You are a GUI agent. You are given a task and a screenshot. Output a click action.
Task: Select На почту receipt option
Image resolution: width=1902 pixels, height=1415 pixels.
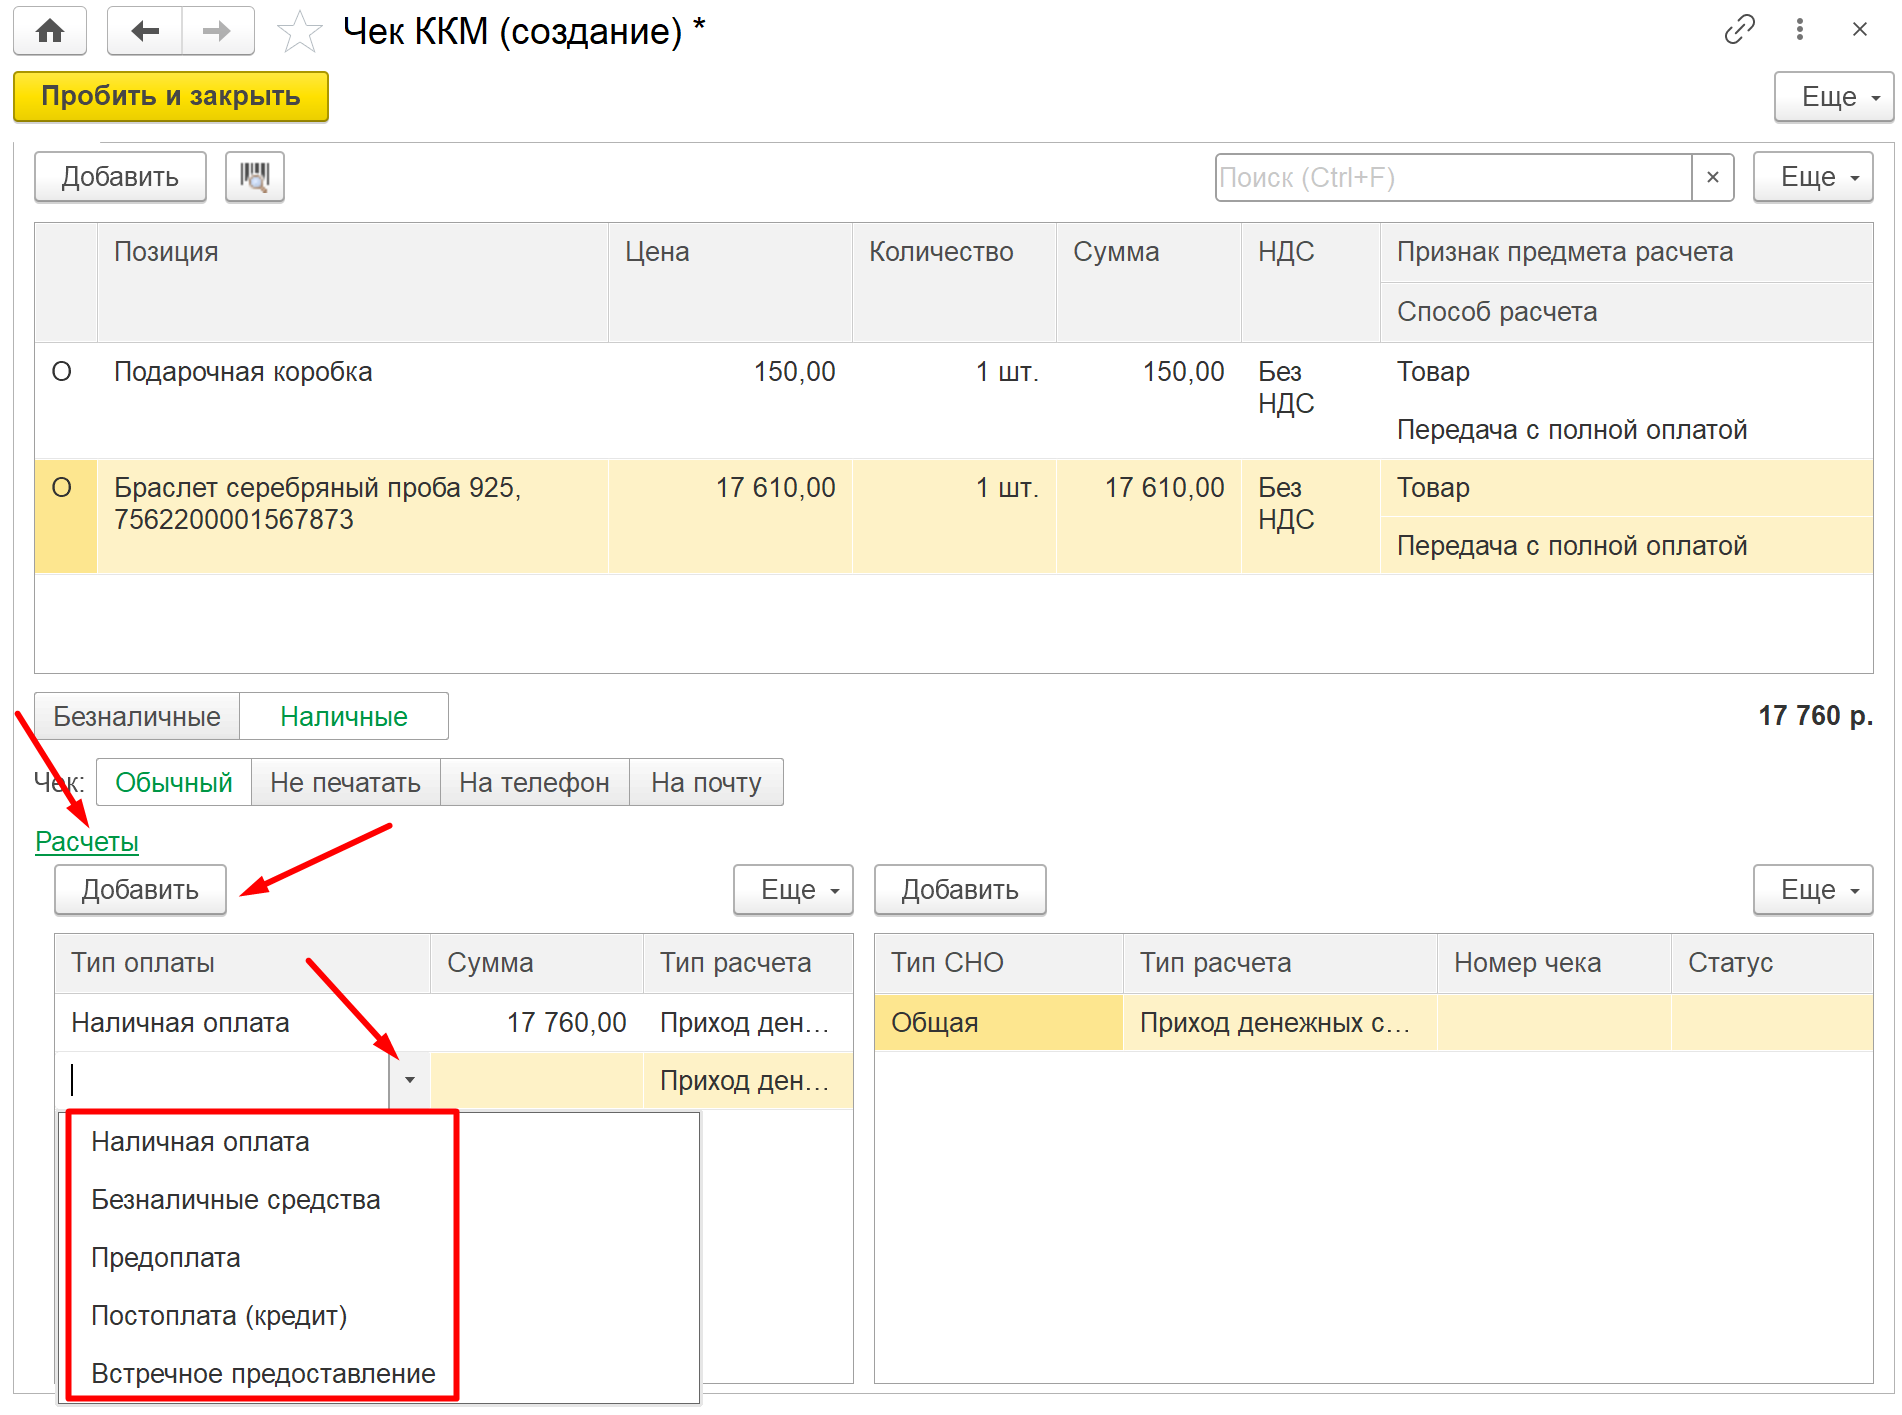(706, 782)
